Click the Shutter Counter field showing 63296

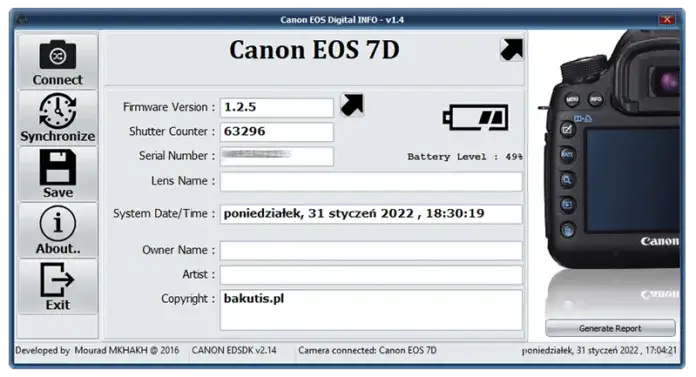(277, 132)
